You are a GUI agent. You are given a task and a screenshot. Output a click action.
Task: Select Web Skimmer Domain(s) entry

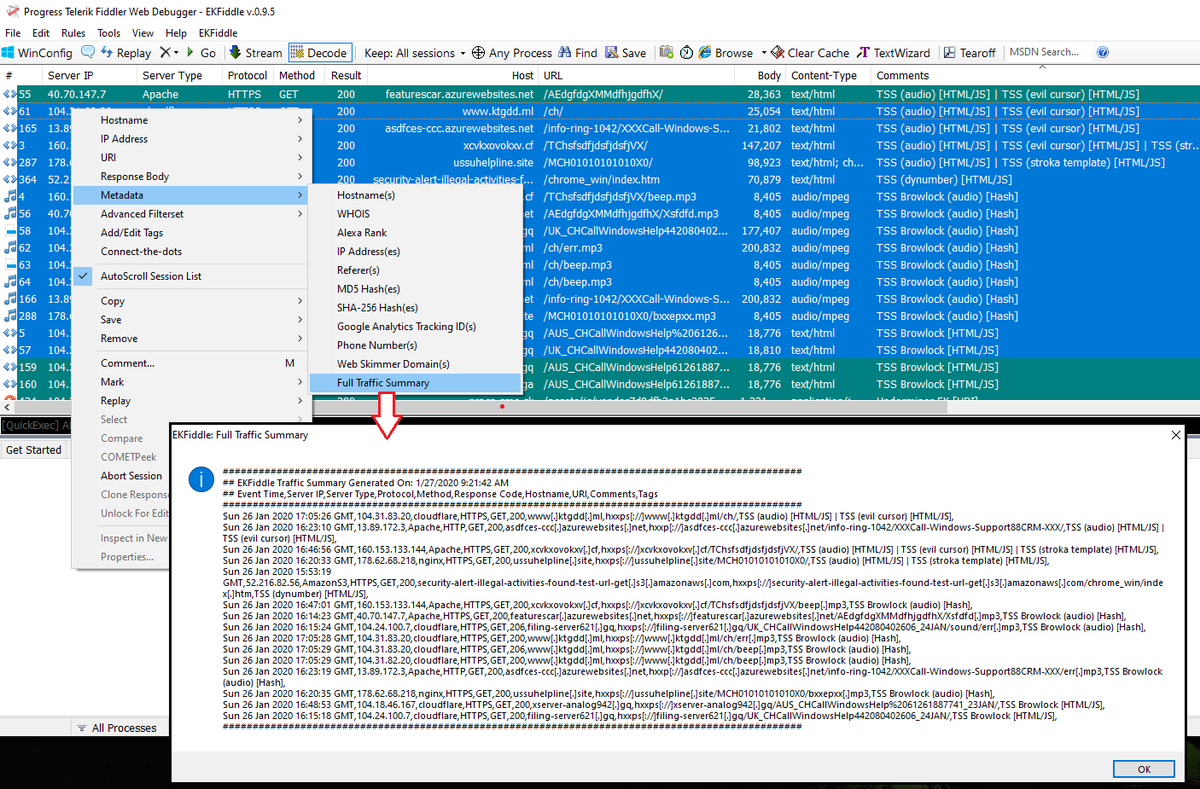tap(415, 364)
